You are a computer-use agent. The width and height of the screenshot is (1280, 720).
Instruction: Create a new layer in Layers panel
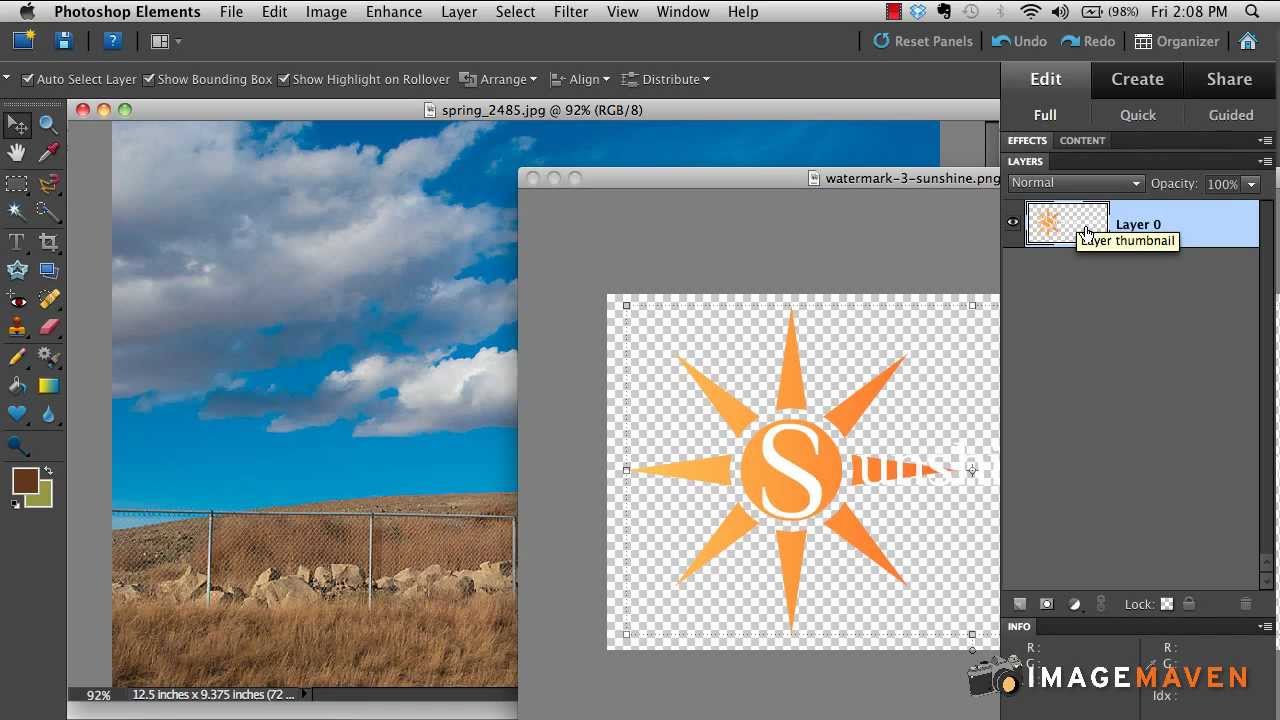[x=1020, y=604]
